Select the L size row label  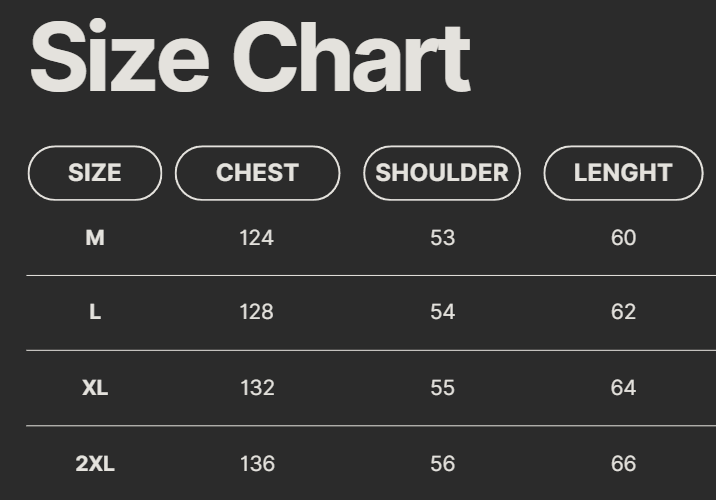pos(95,312)
